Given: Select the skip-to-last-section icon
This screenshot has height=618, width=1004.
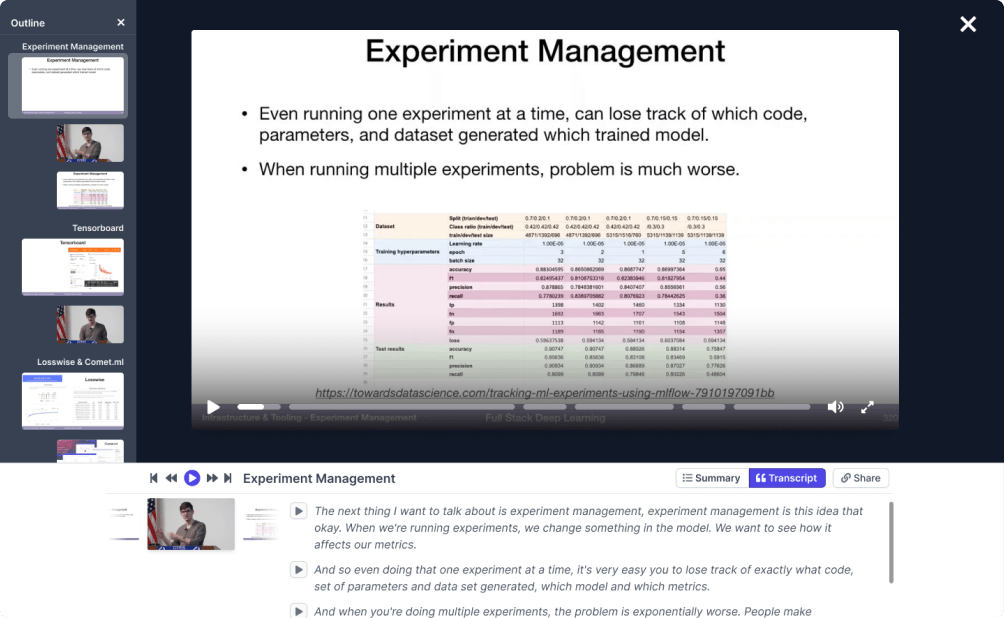Looking at the screenshot, I should [x=229, y=478].
